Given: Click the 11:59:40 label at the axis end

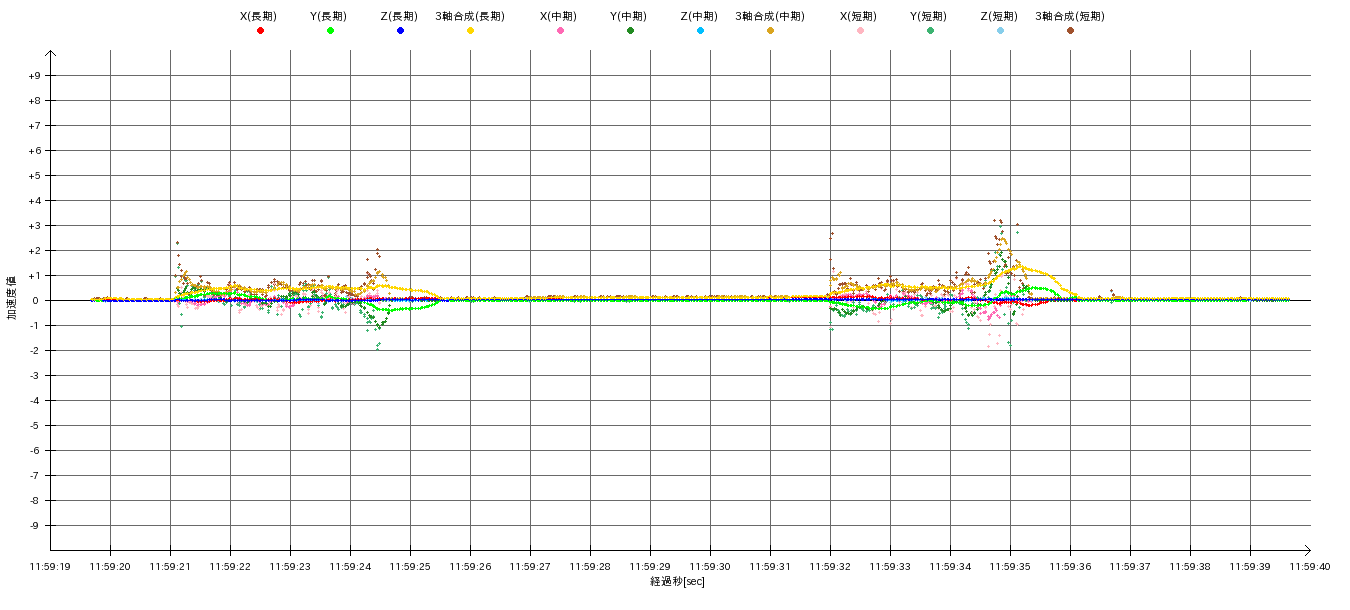Looking at the screenshot, I should (1310, 566).
